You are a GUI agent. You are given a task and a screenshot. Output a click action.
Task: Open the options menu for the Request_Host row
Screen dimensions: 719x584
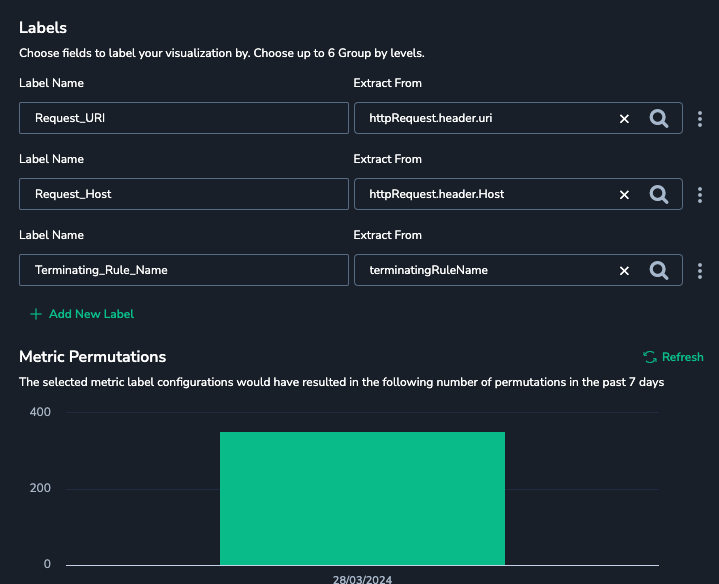(x=700, y=194)
